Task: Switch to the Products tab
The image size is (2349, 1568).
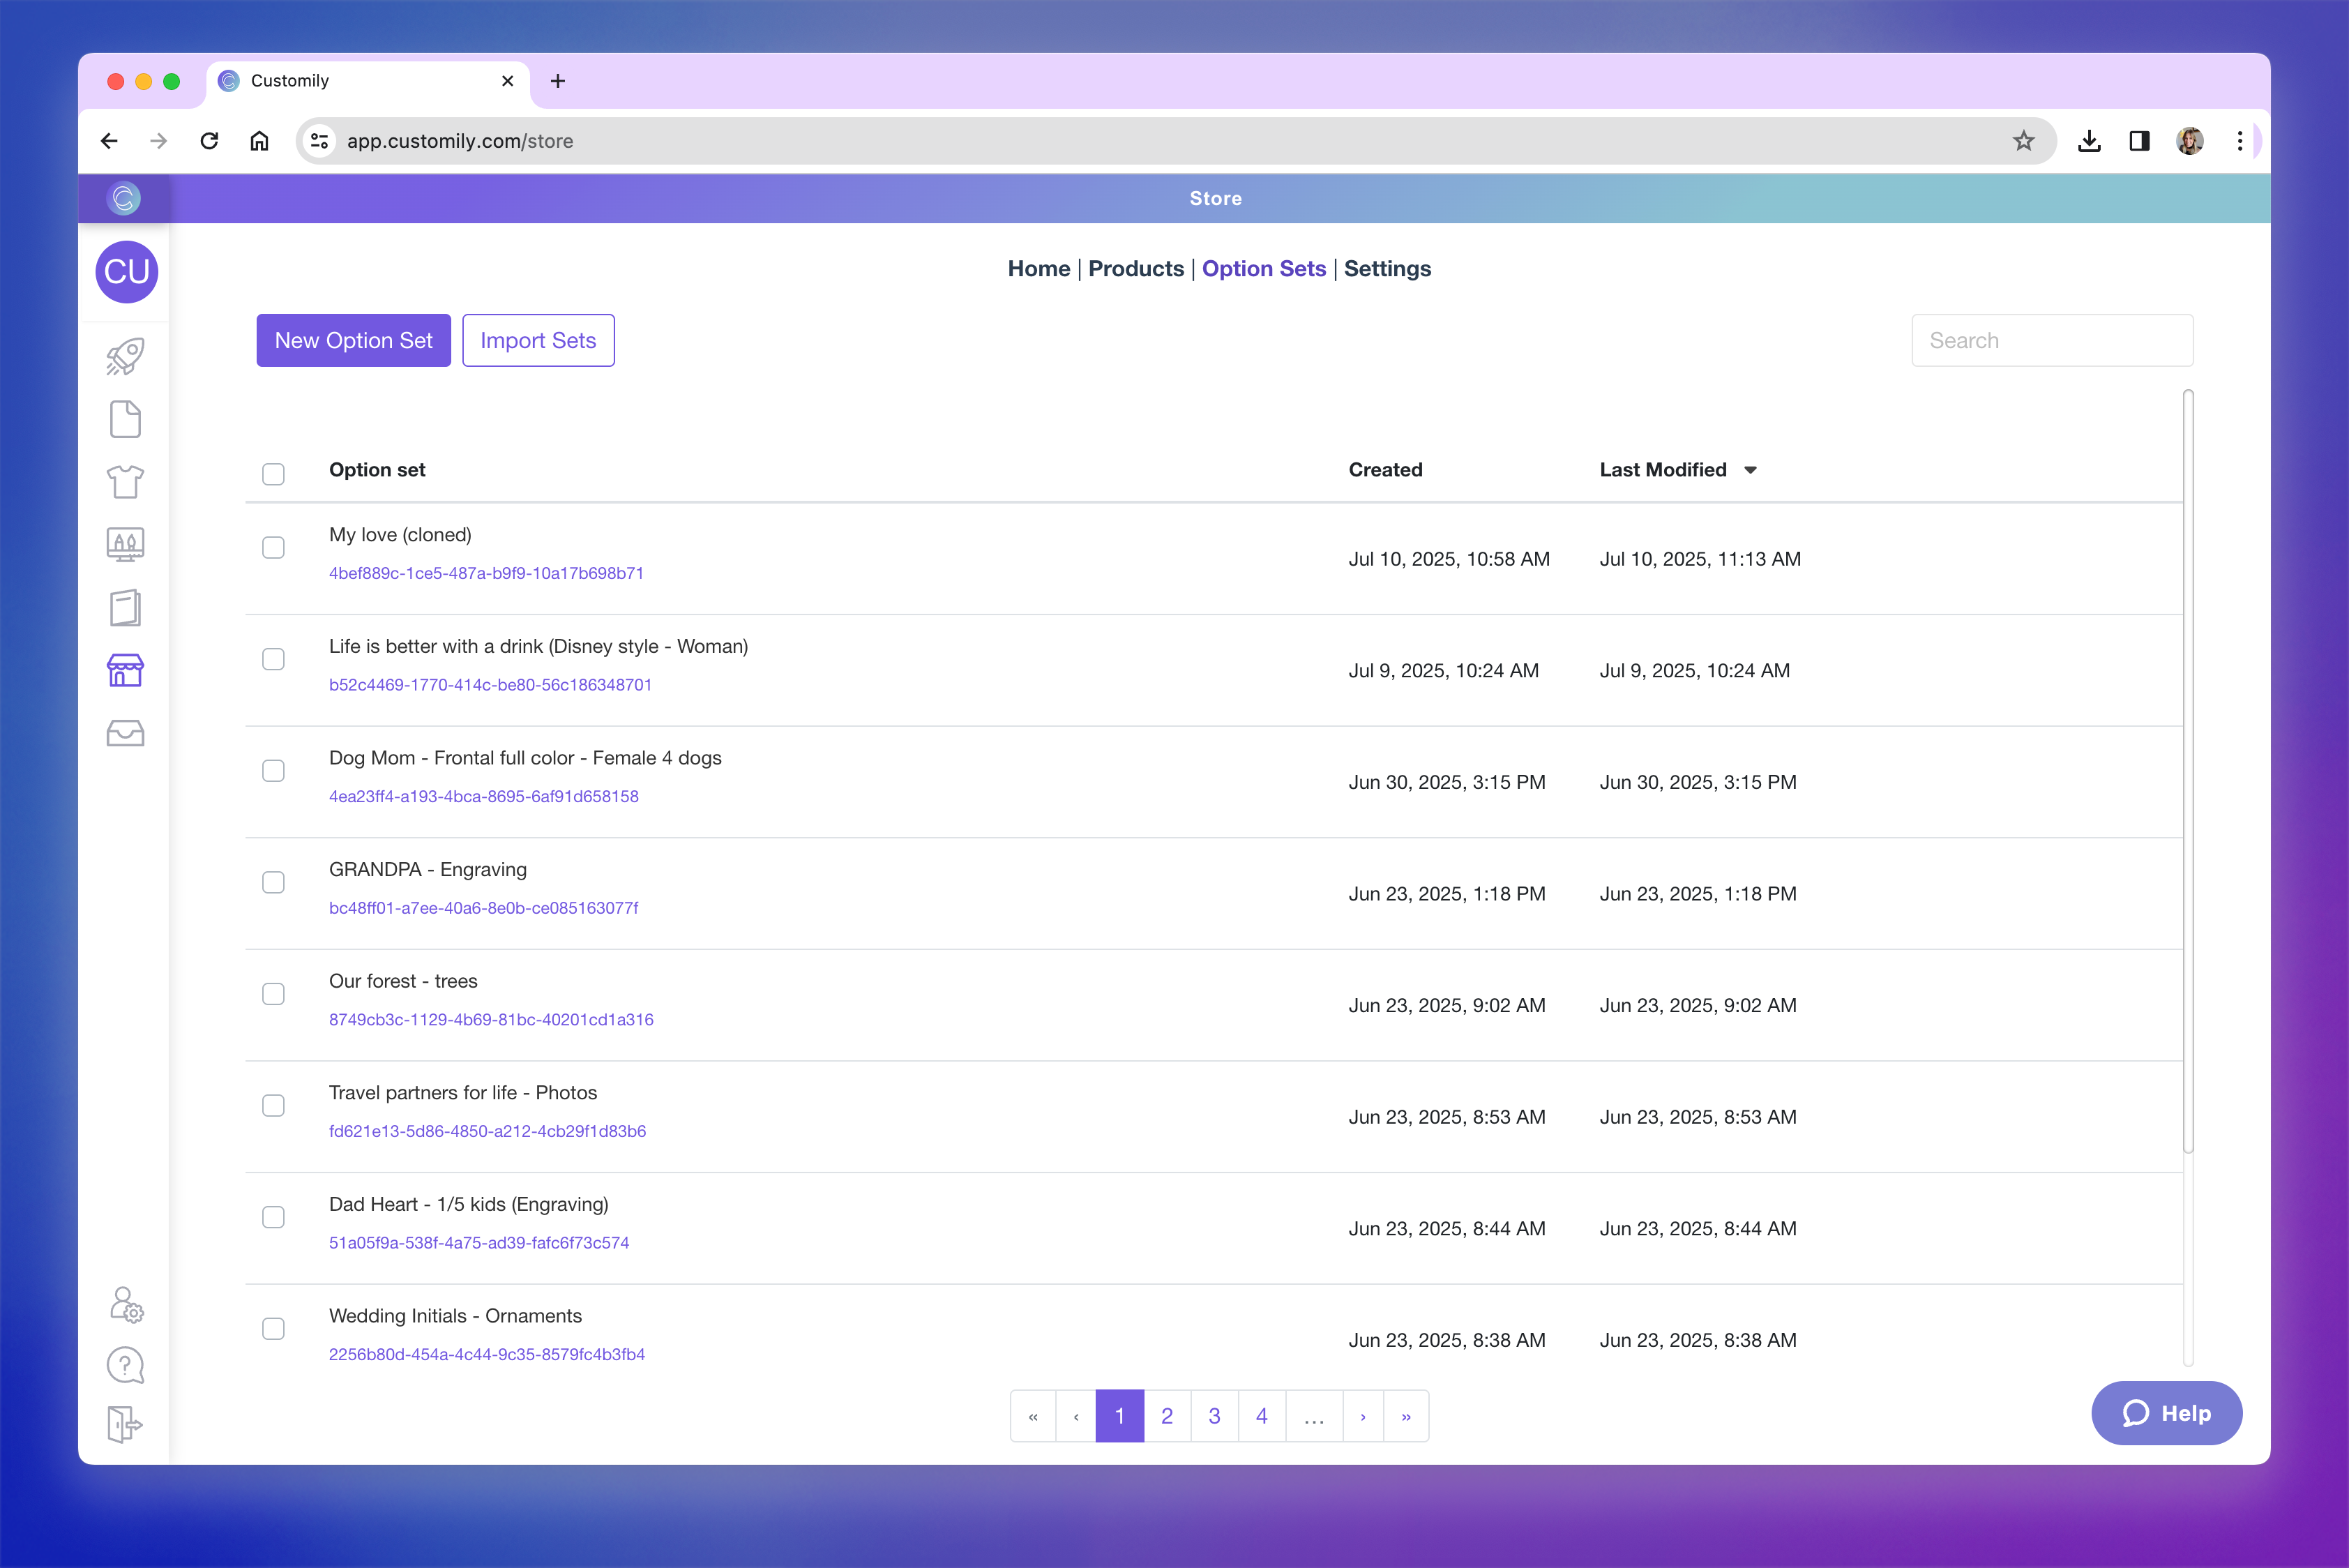Action: (x=1135, y=268)
